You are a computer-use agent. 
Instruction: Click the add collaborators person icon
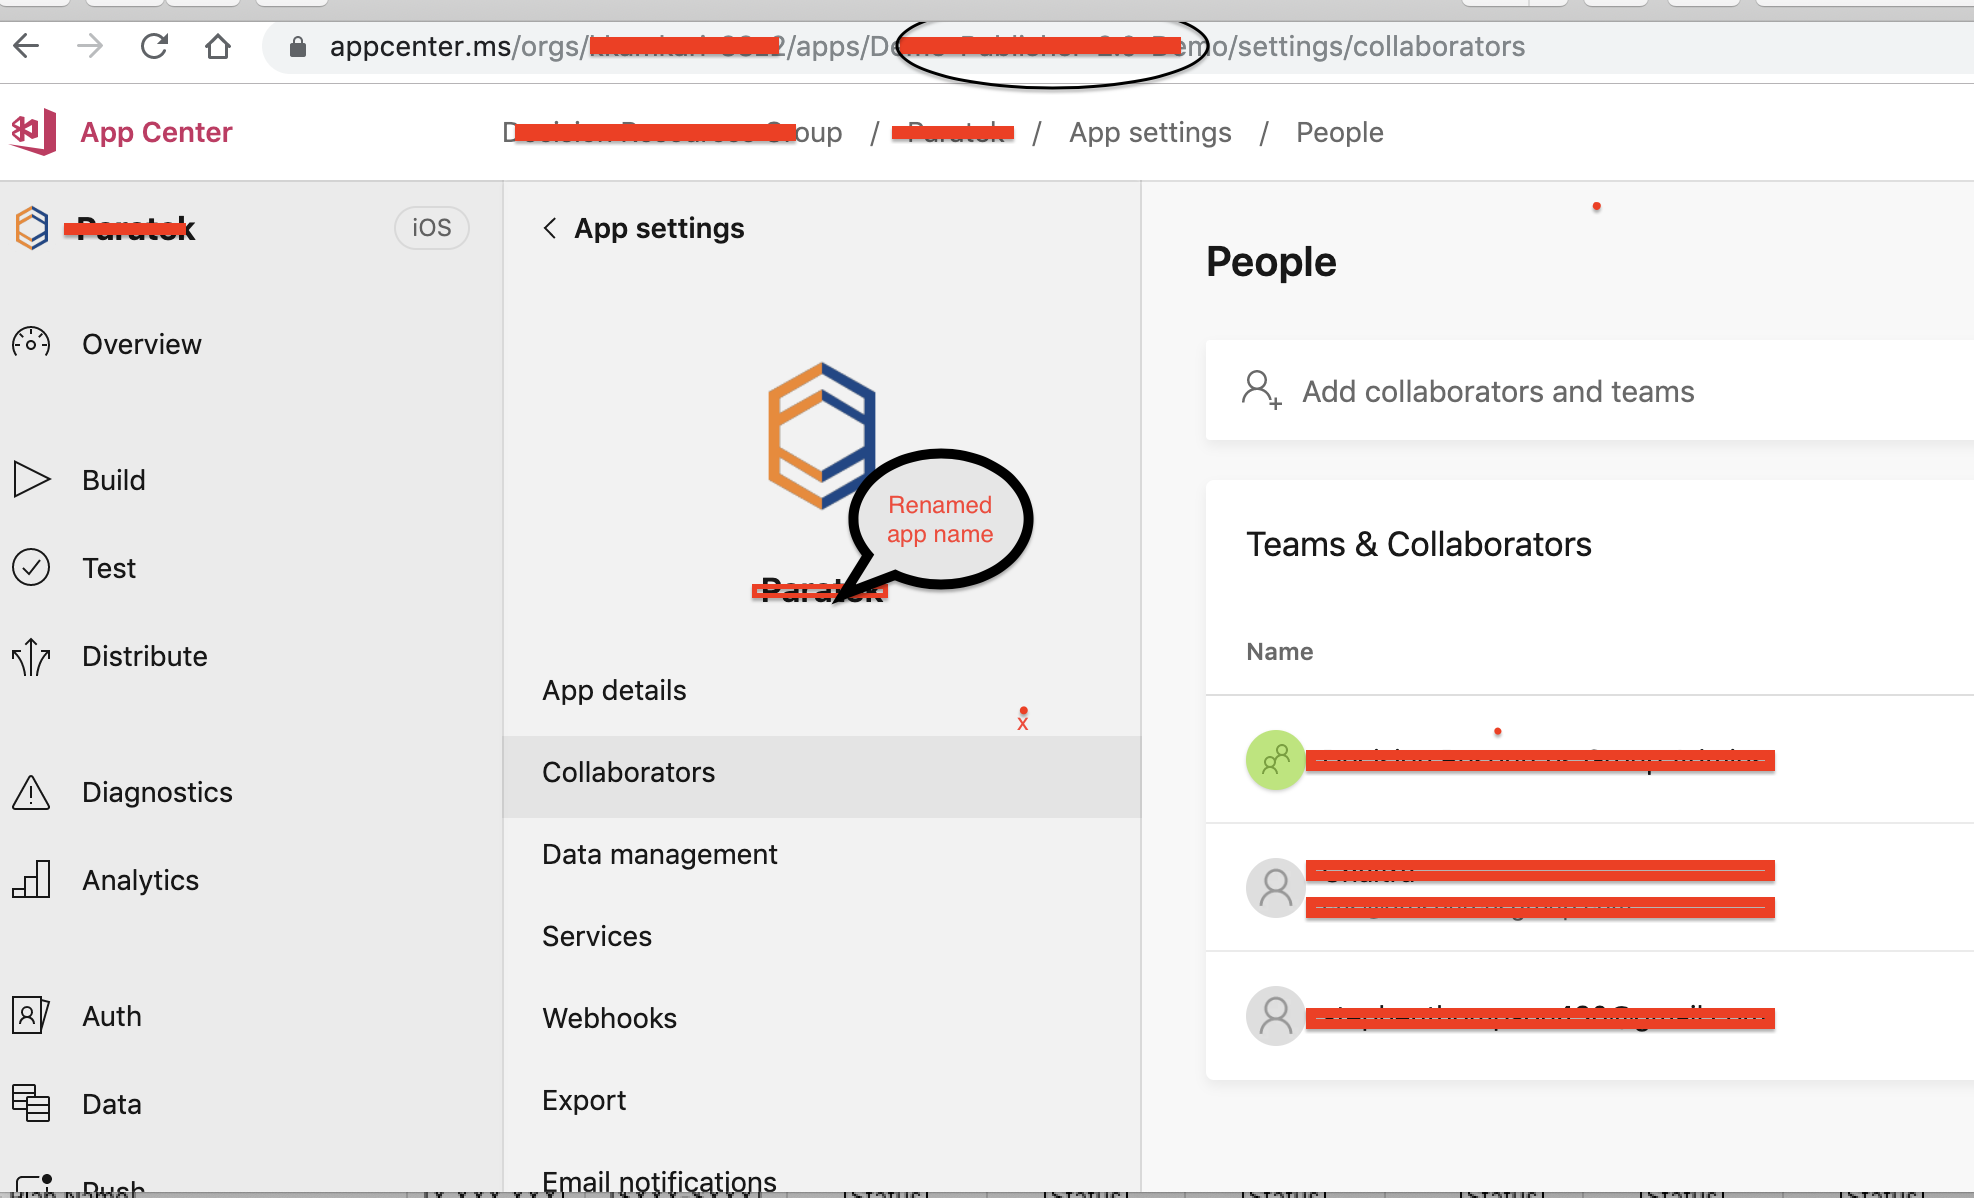(1262, 391)
